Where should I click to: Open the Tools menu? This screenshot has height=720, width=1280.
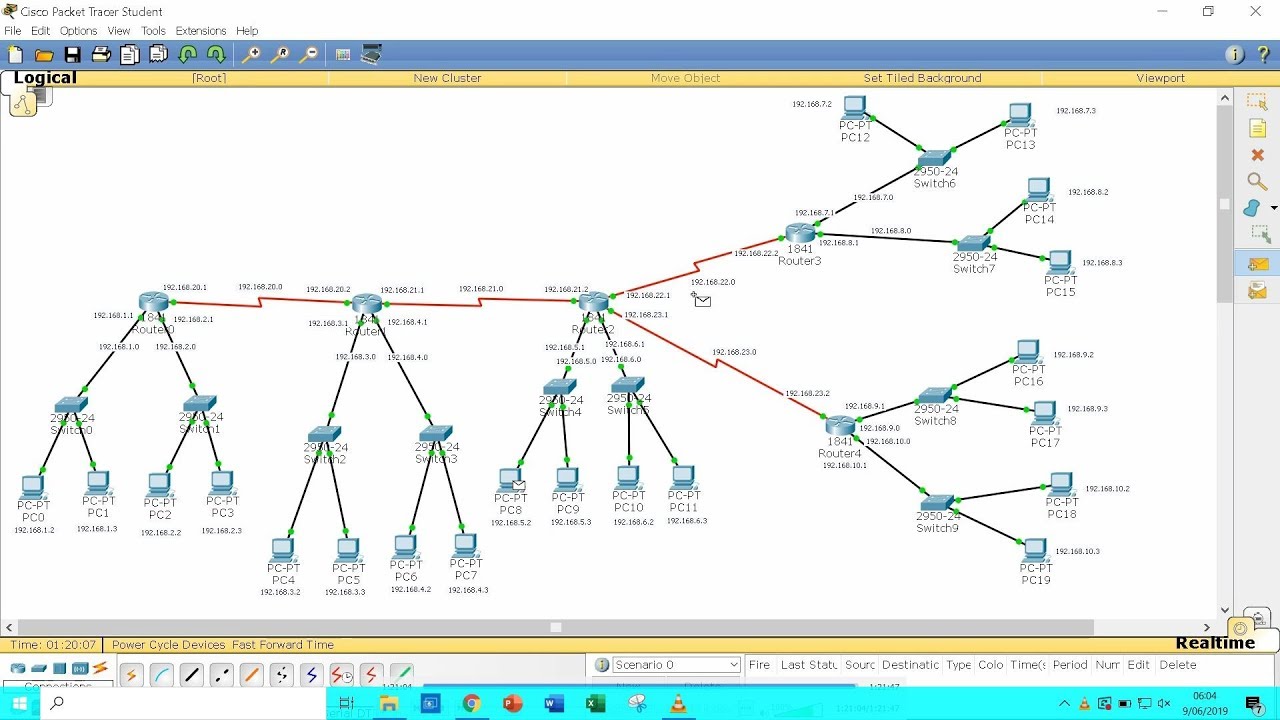[x=153, y=31]
